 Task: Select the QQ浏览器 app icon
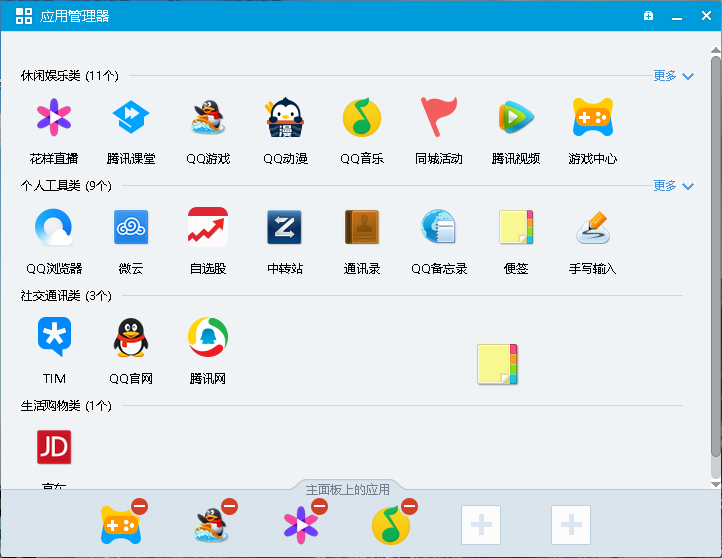(54, 228)
